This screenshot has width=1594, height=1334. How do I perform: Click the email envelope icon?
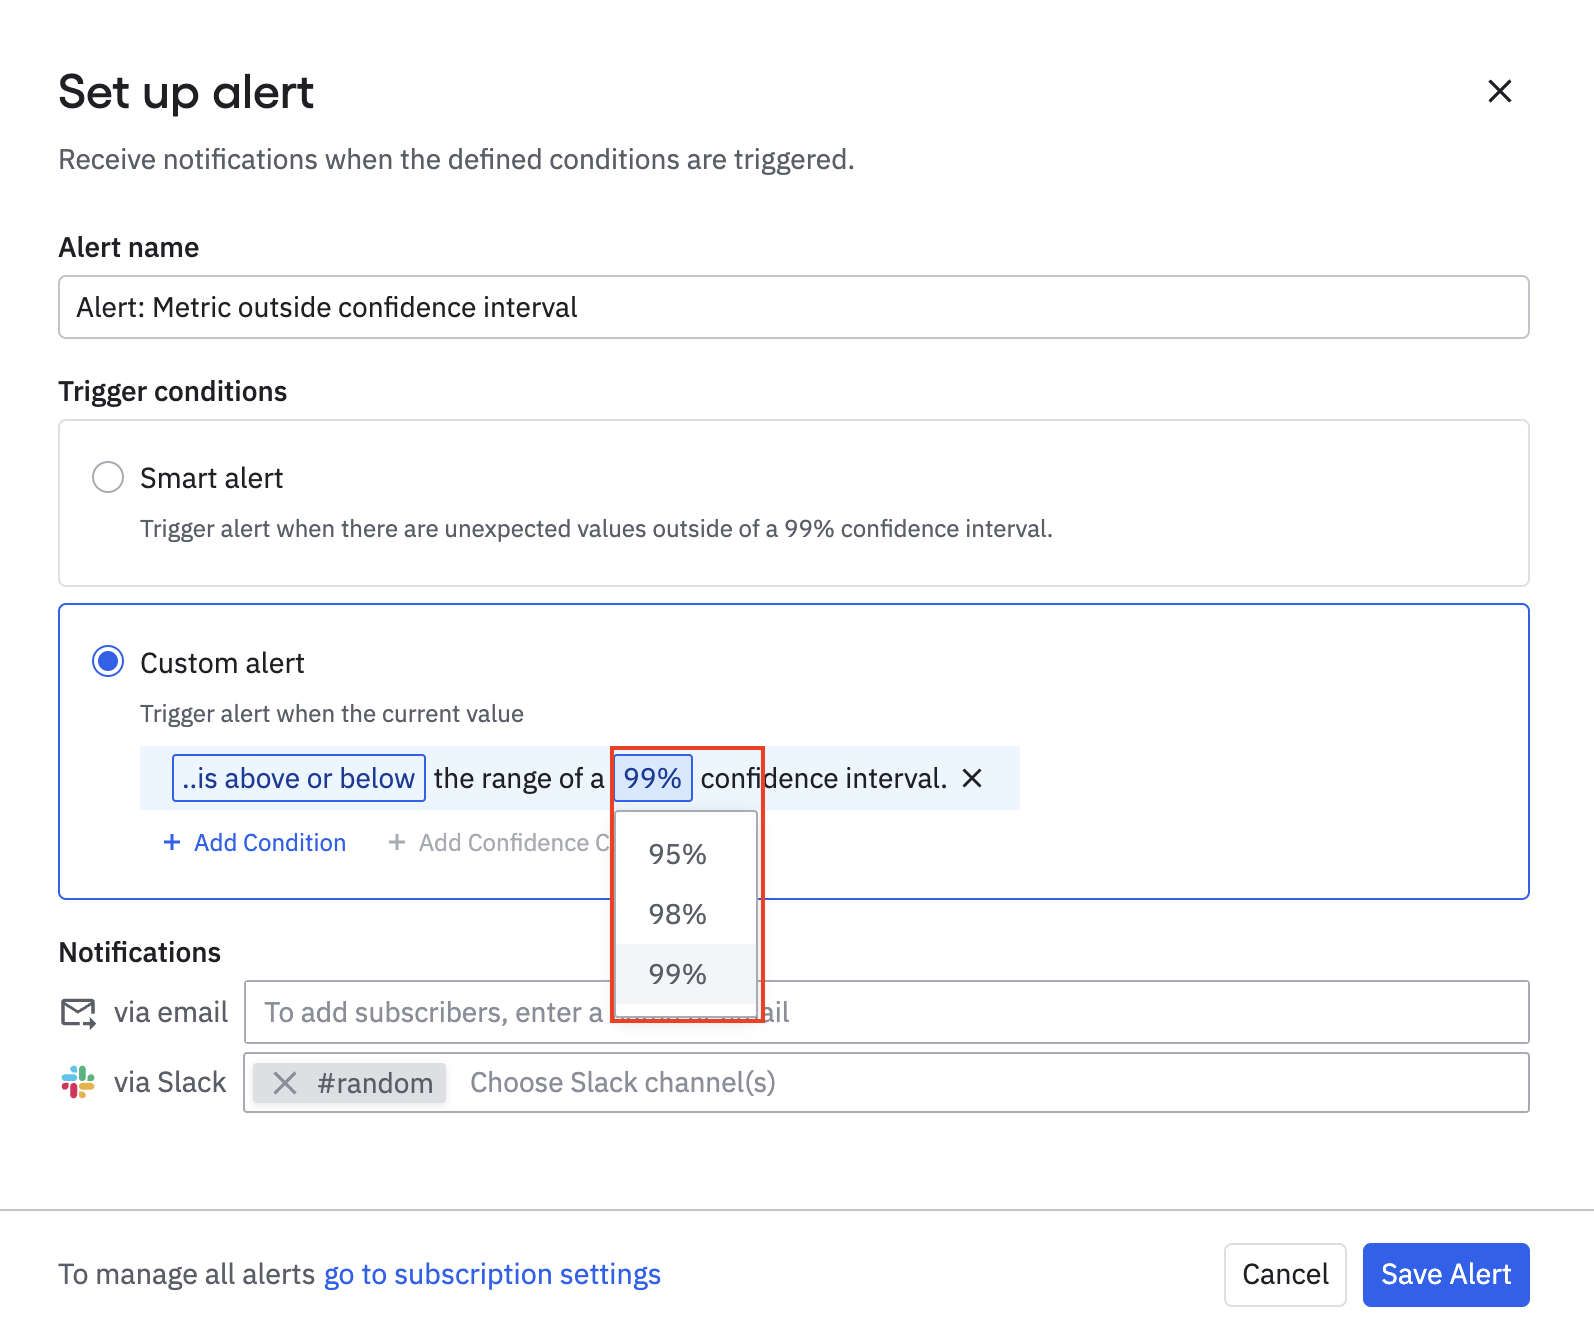point(78,1013)
